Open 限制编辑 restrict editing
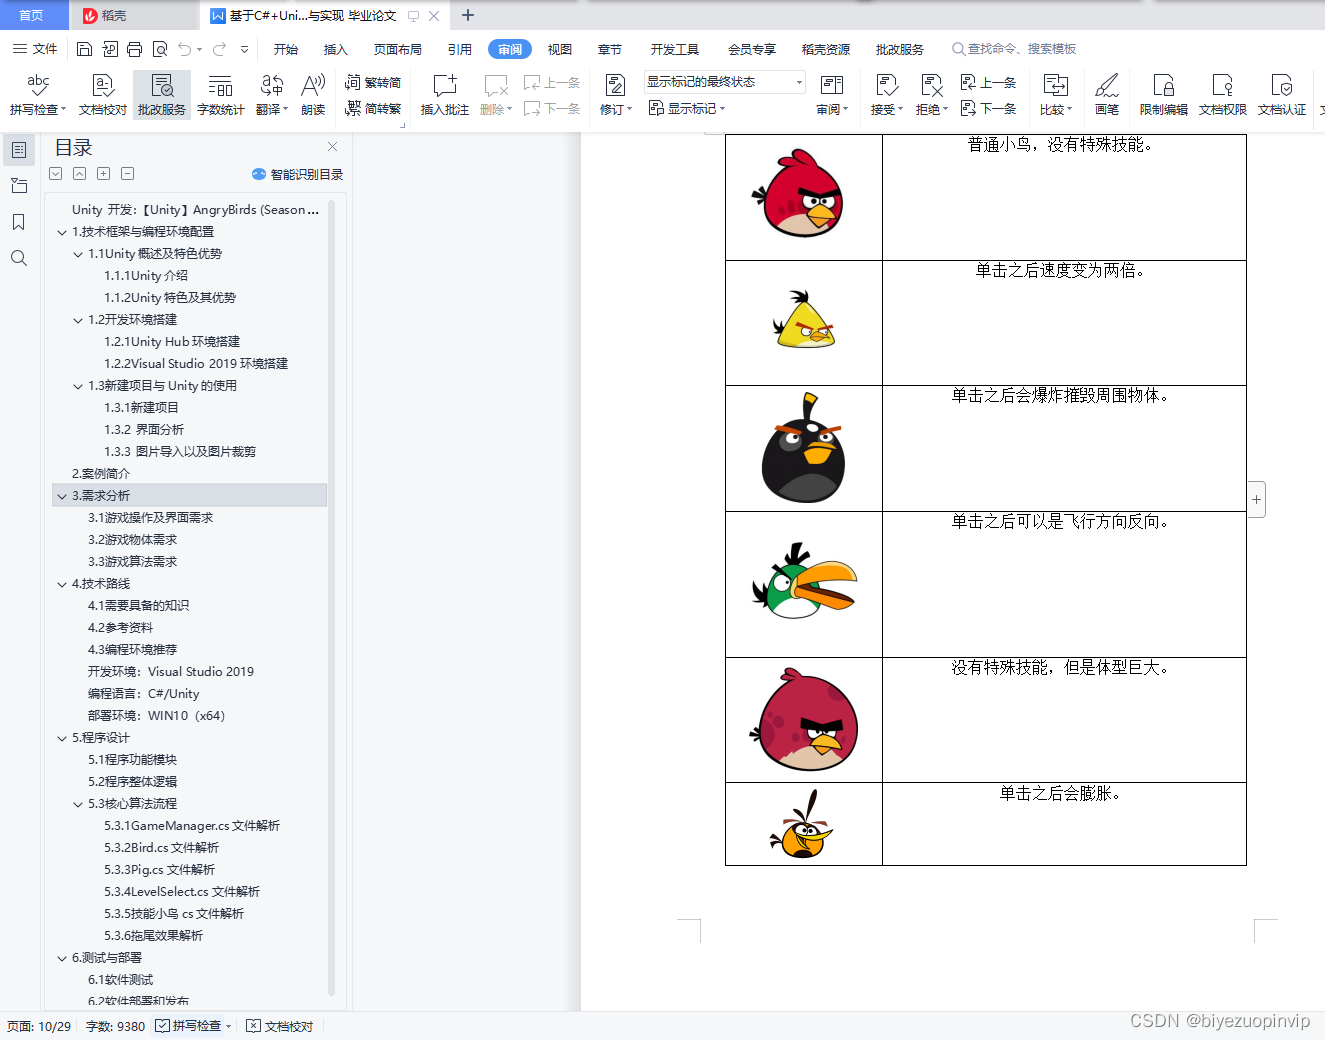The width and height of the screenshot is (1325, 1040). [x=1163, y=95]
